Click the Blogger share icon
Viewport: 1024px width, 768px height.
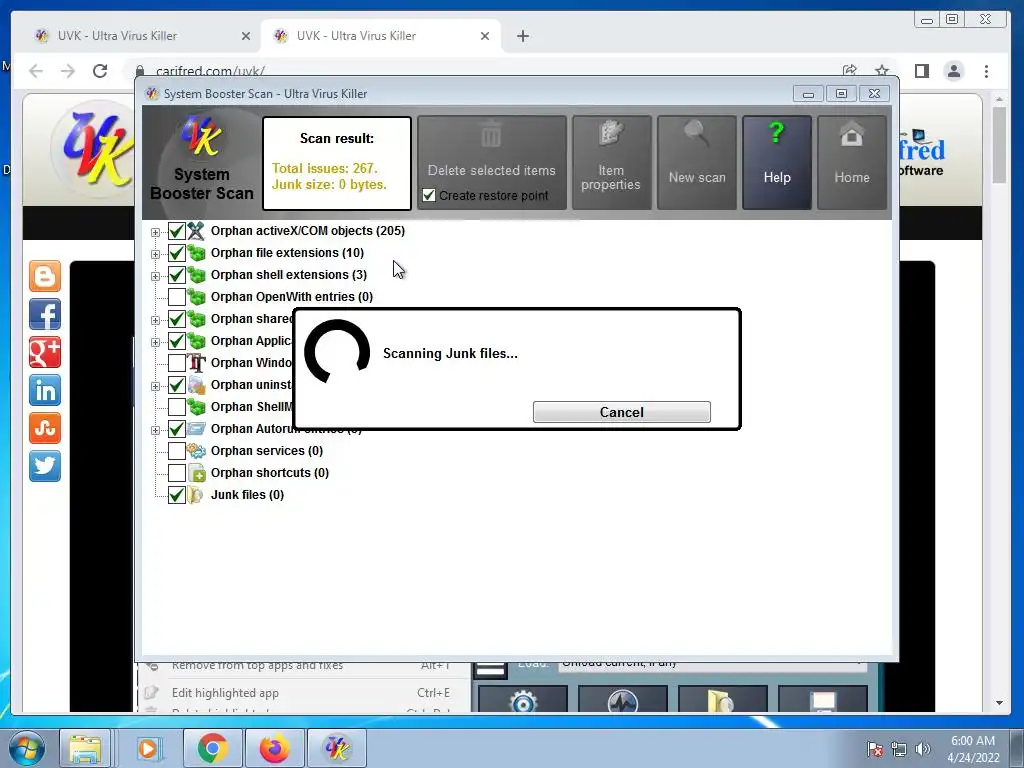[x=44, y=276]
